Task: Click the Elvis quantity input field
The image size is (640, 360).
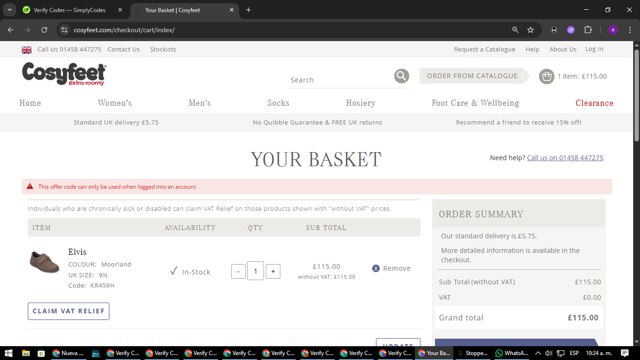Action: (256, 271)
